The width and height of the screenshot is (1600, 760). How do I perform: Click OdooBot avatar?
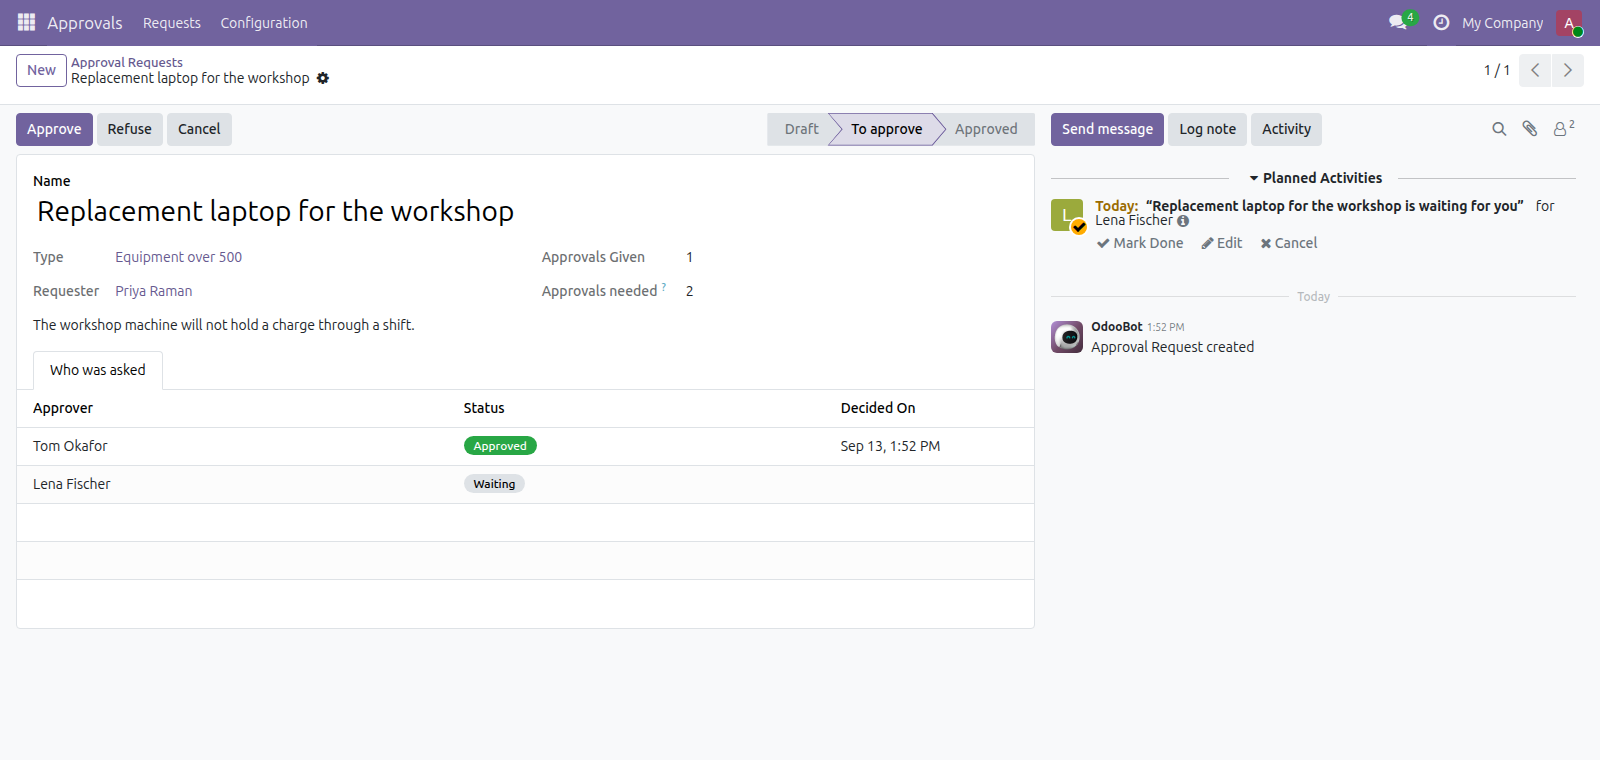click(x=1067, y=337)
